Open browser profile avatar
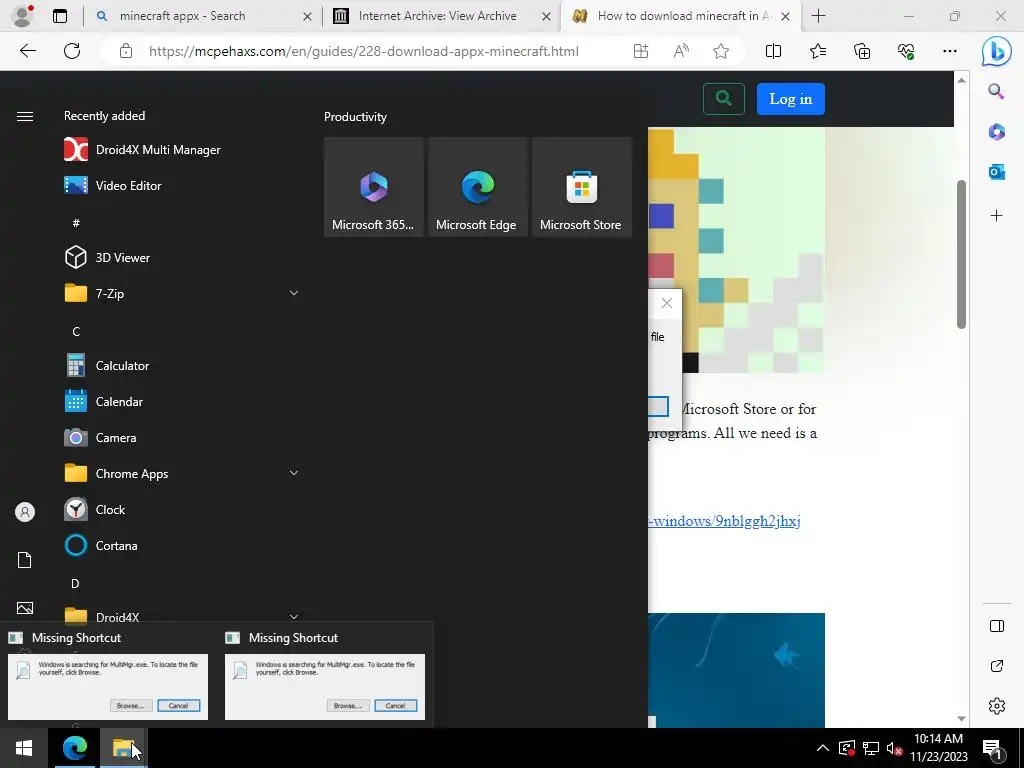 tap(23, 16)
